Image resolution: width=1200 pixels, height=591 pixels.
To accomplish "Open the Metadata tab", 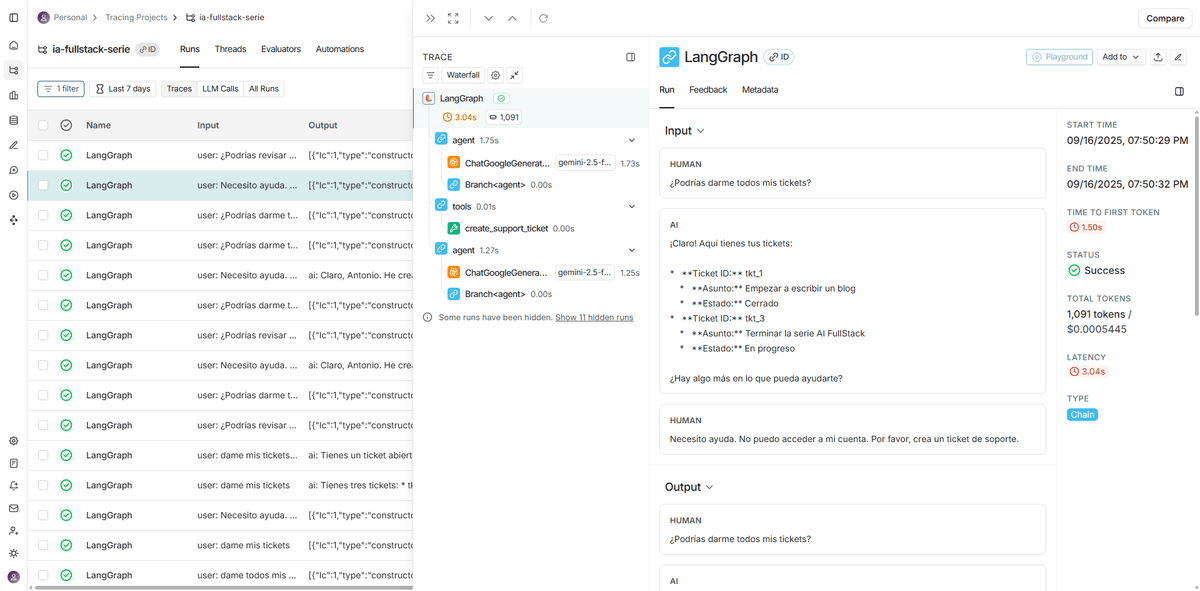I will click(759, 90).
